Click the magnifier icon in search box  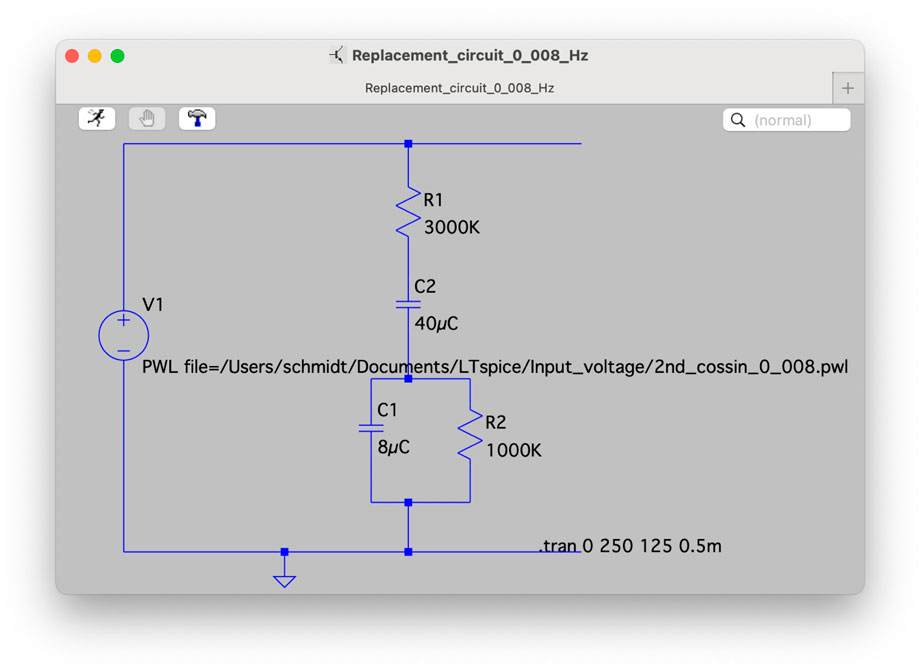738,120
